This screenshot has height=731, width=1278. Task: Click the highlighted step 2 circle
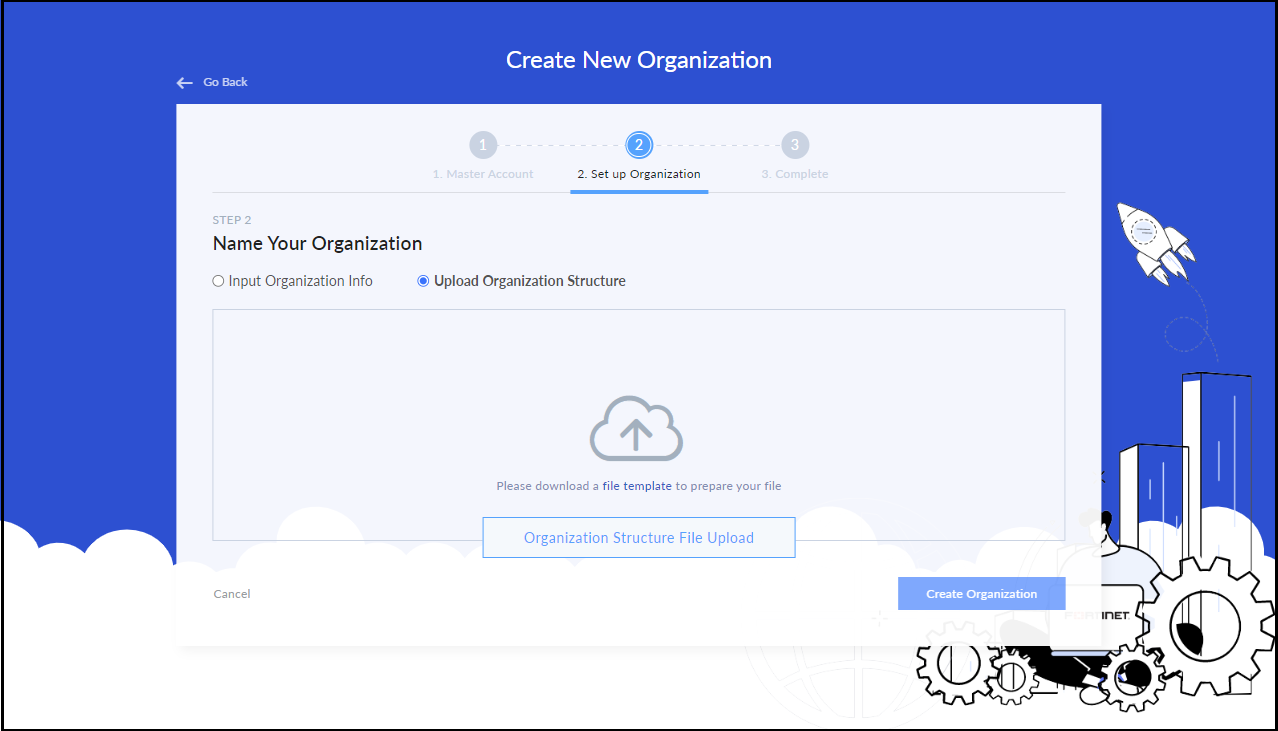639,144
